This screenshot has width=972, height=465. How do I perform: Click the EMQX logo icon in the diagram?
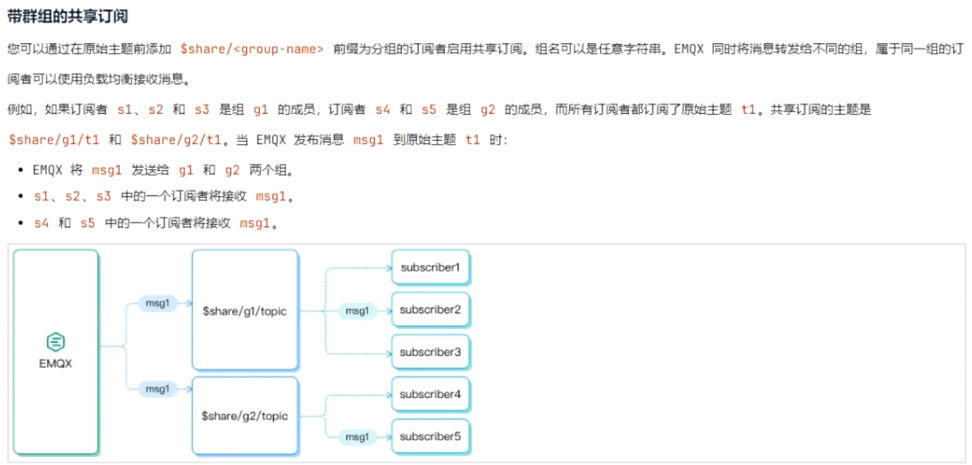click(x=56, y=342)
